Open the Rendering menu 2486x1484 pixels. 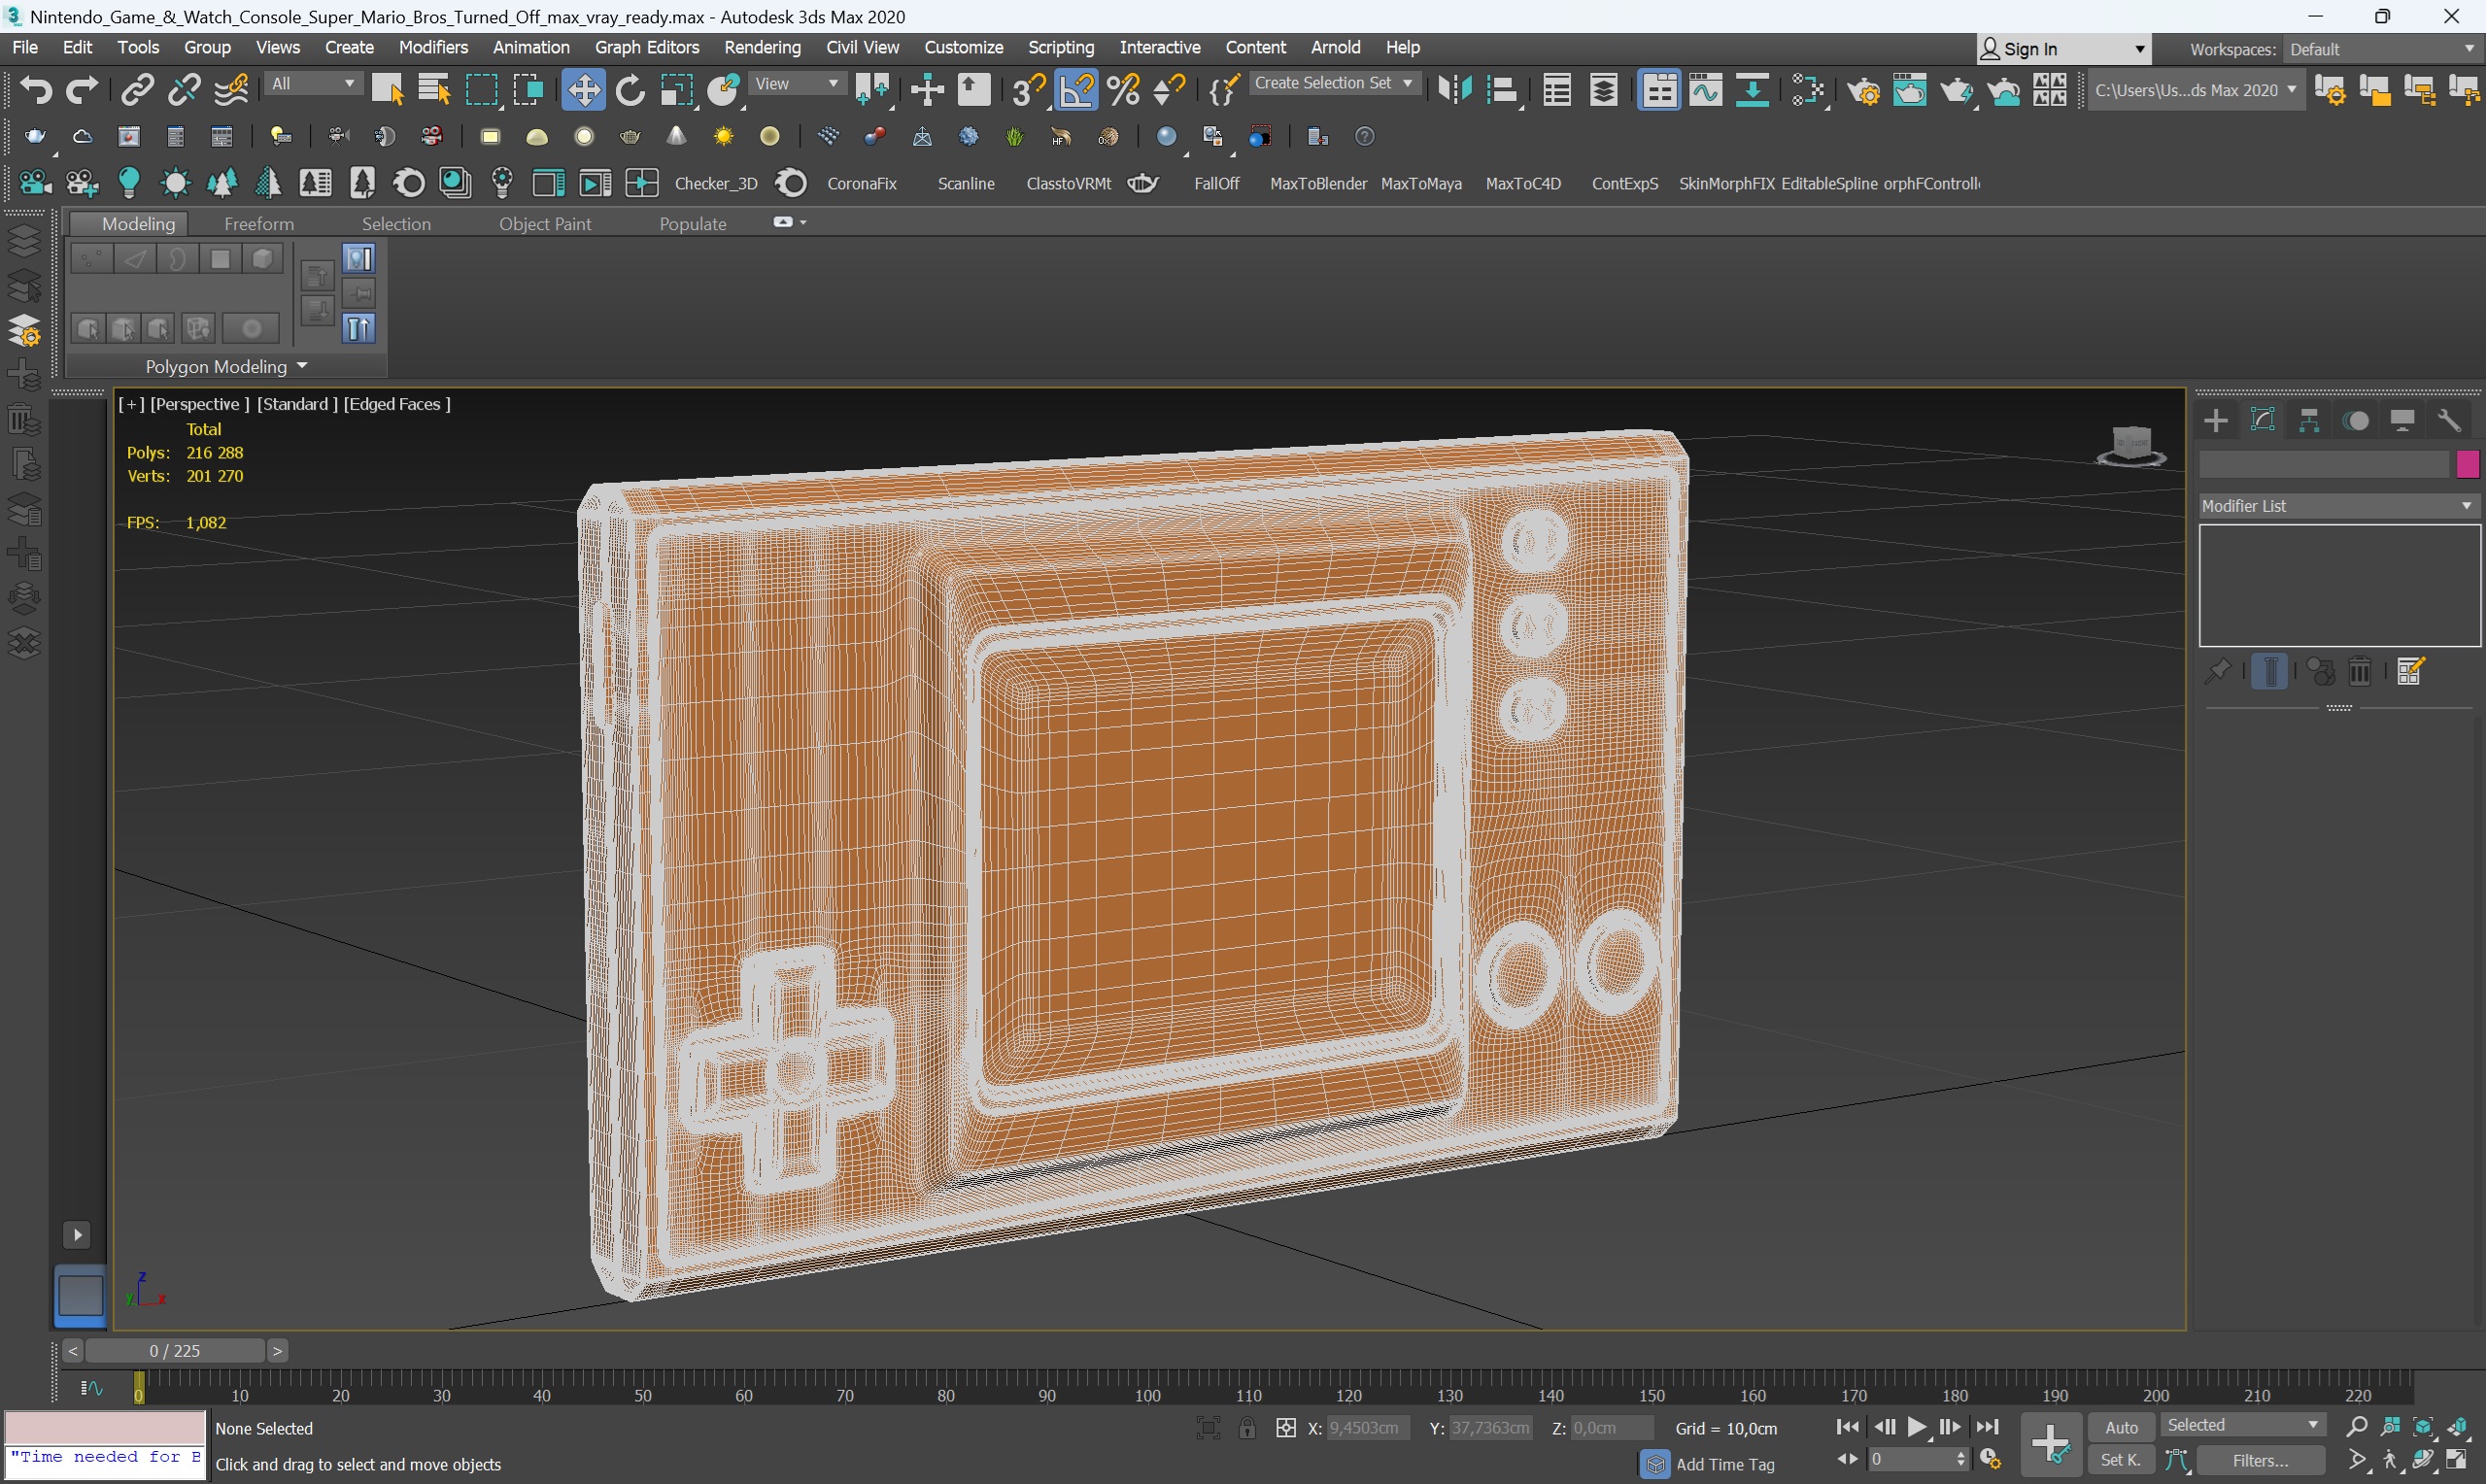click(x=762, y=47)
